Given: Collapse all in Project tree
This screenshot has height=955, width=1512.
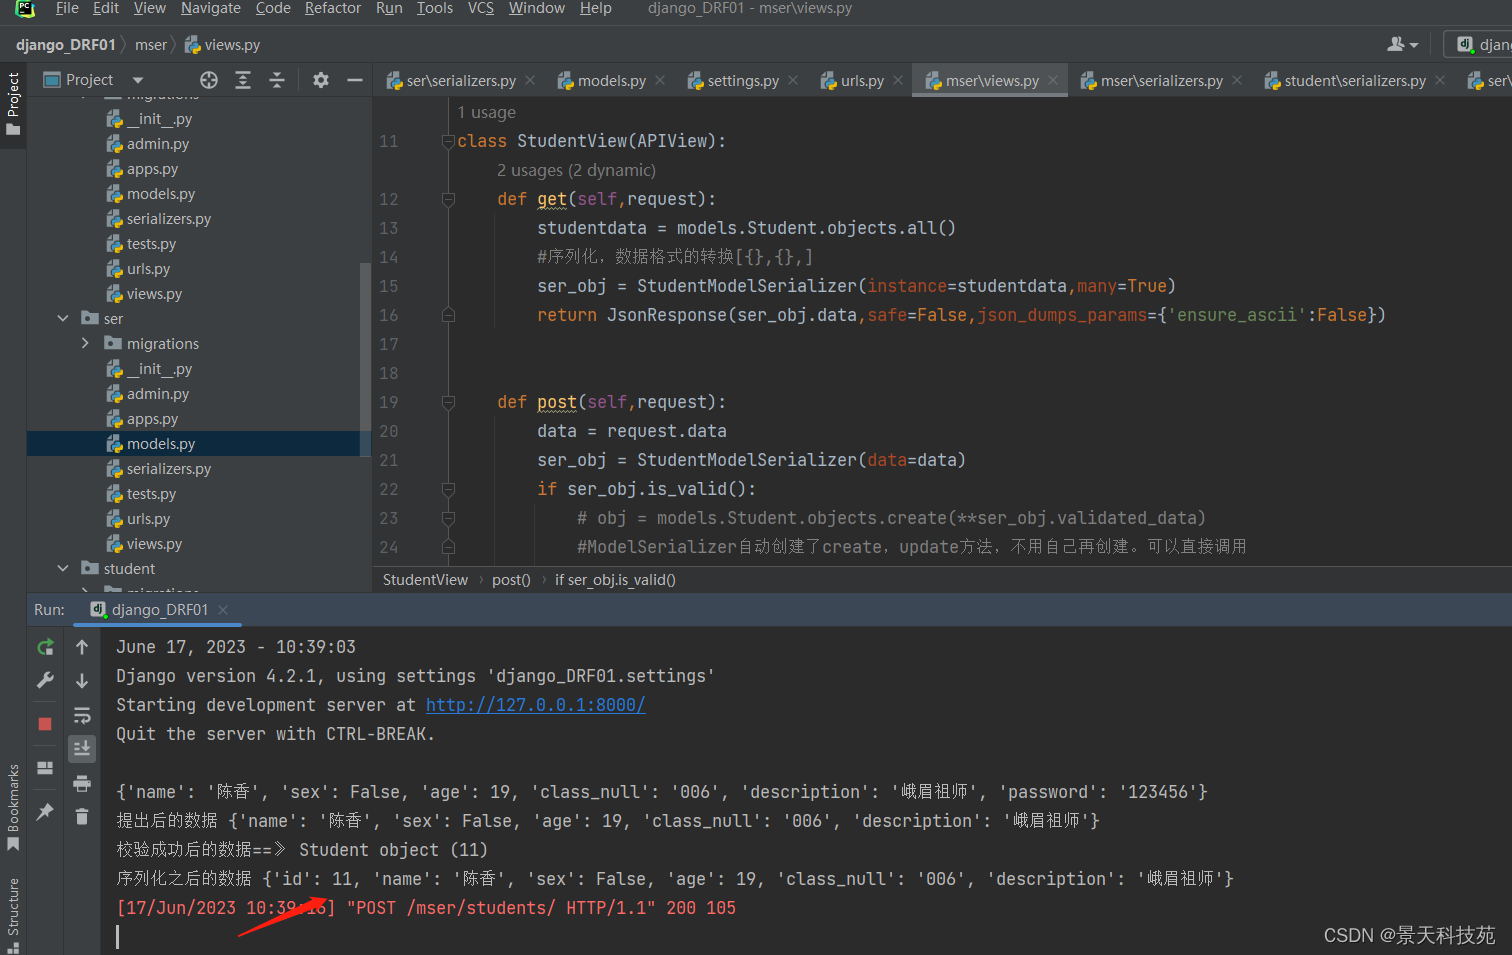Looking at the screenshot, I should pyautogui.click(x=277, y=80).
